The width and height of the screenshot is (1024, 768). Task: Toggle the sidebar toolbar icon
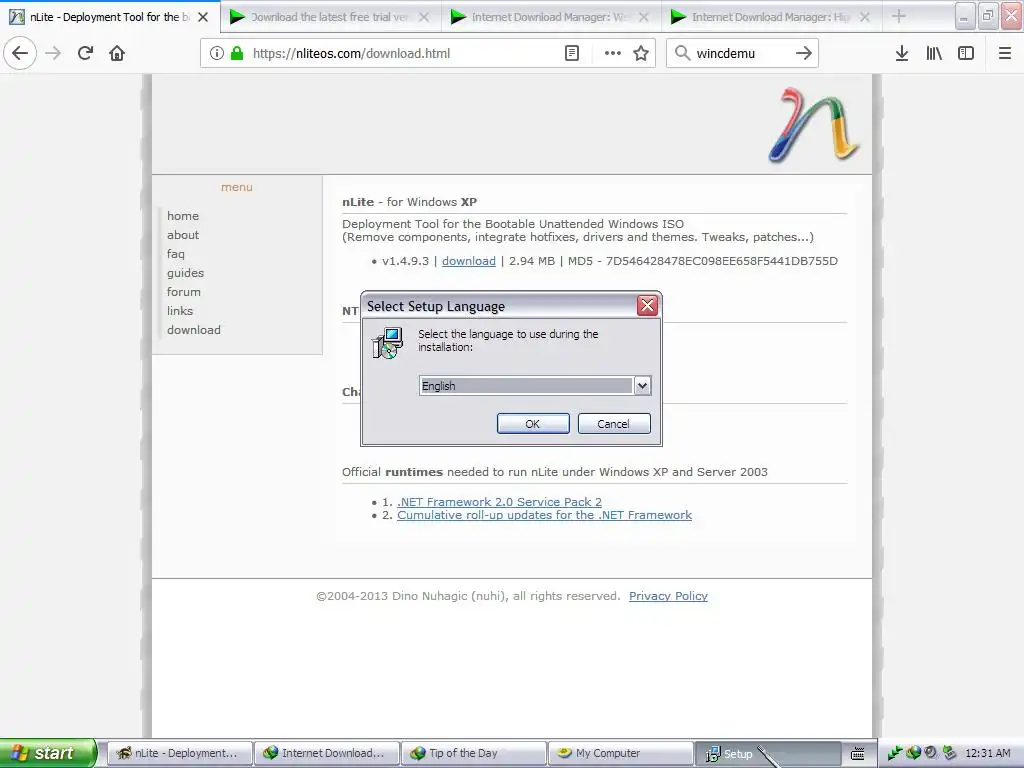coord(966,53)
